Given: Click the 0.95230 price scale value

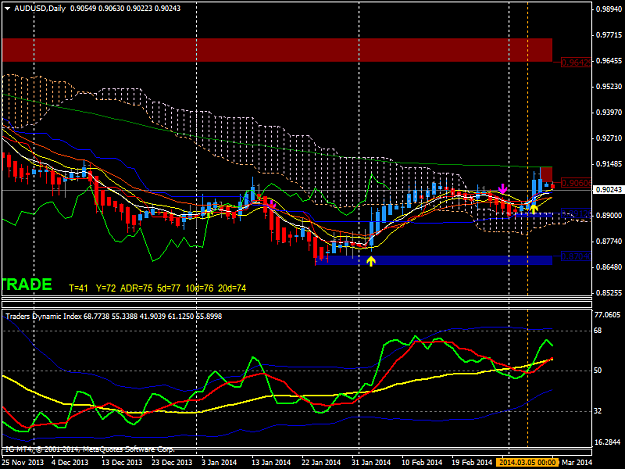Looking at the screenshot, I should 609,87.
